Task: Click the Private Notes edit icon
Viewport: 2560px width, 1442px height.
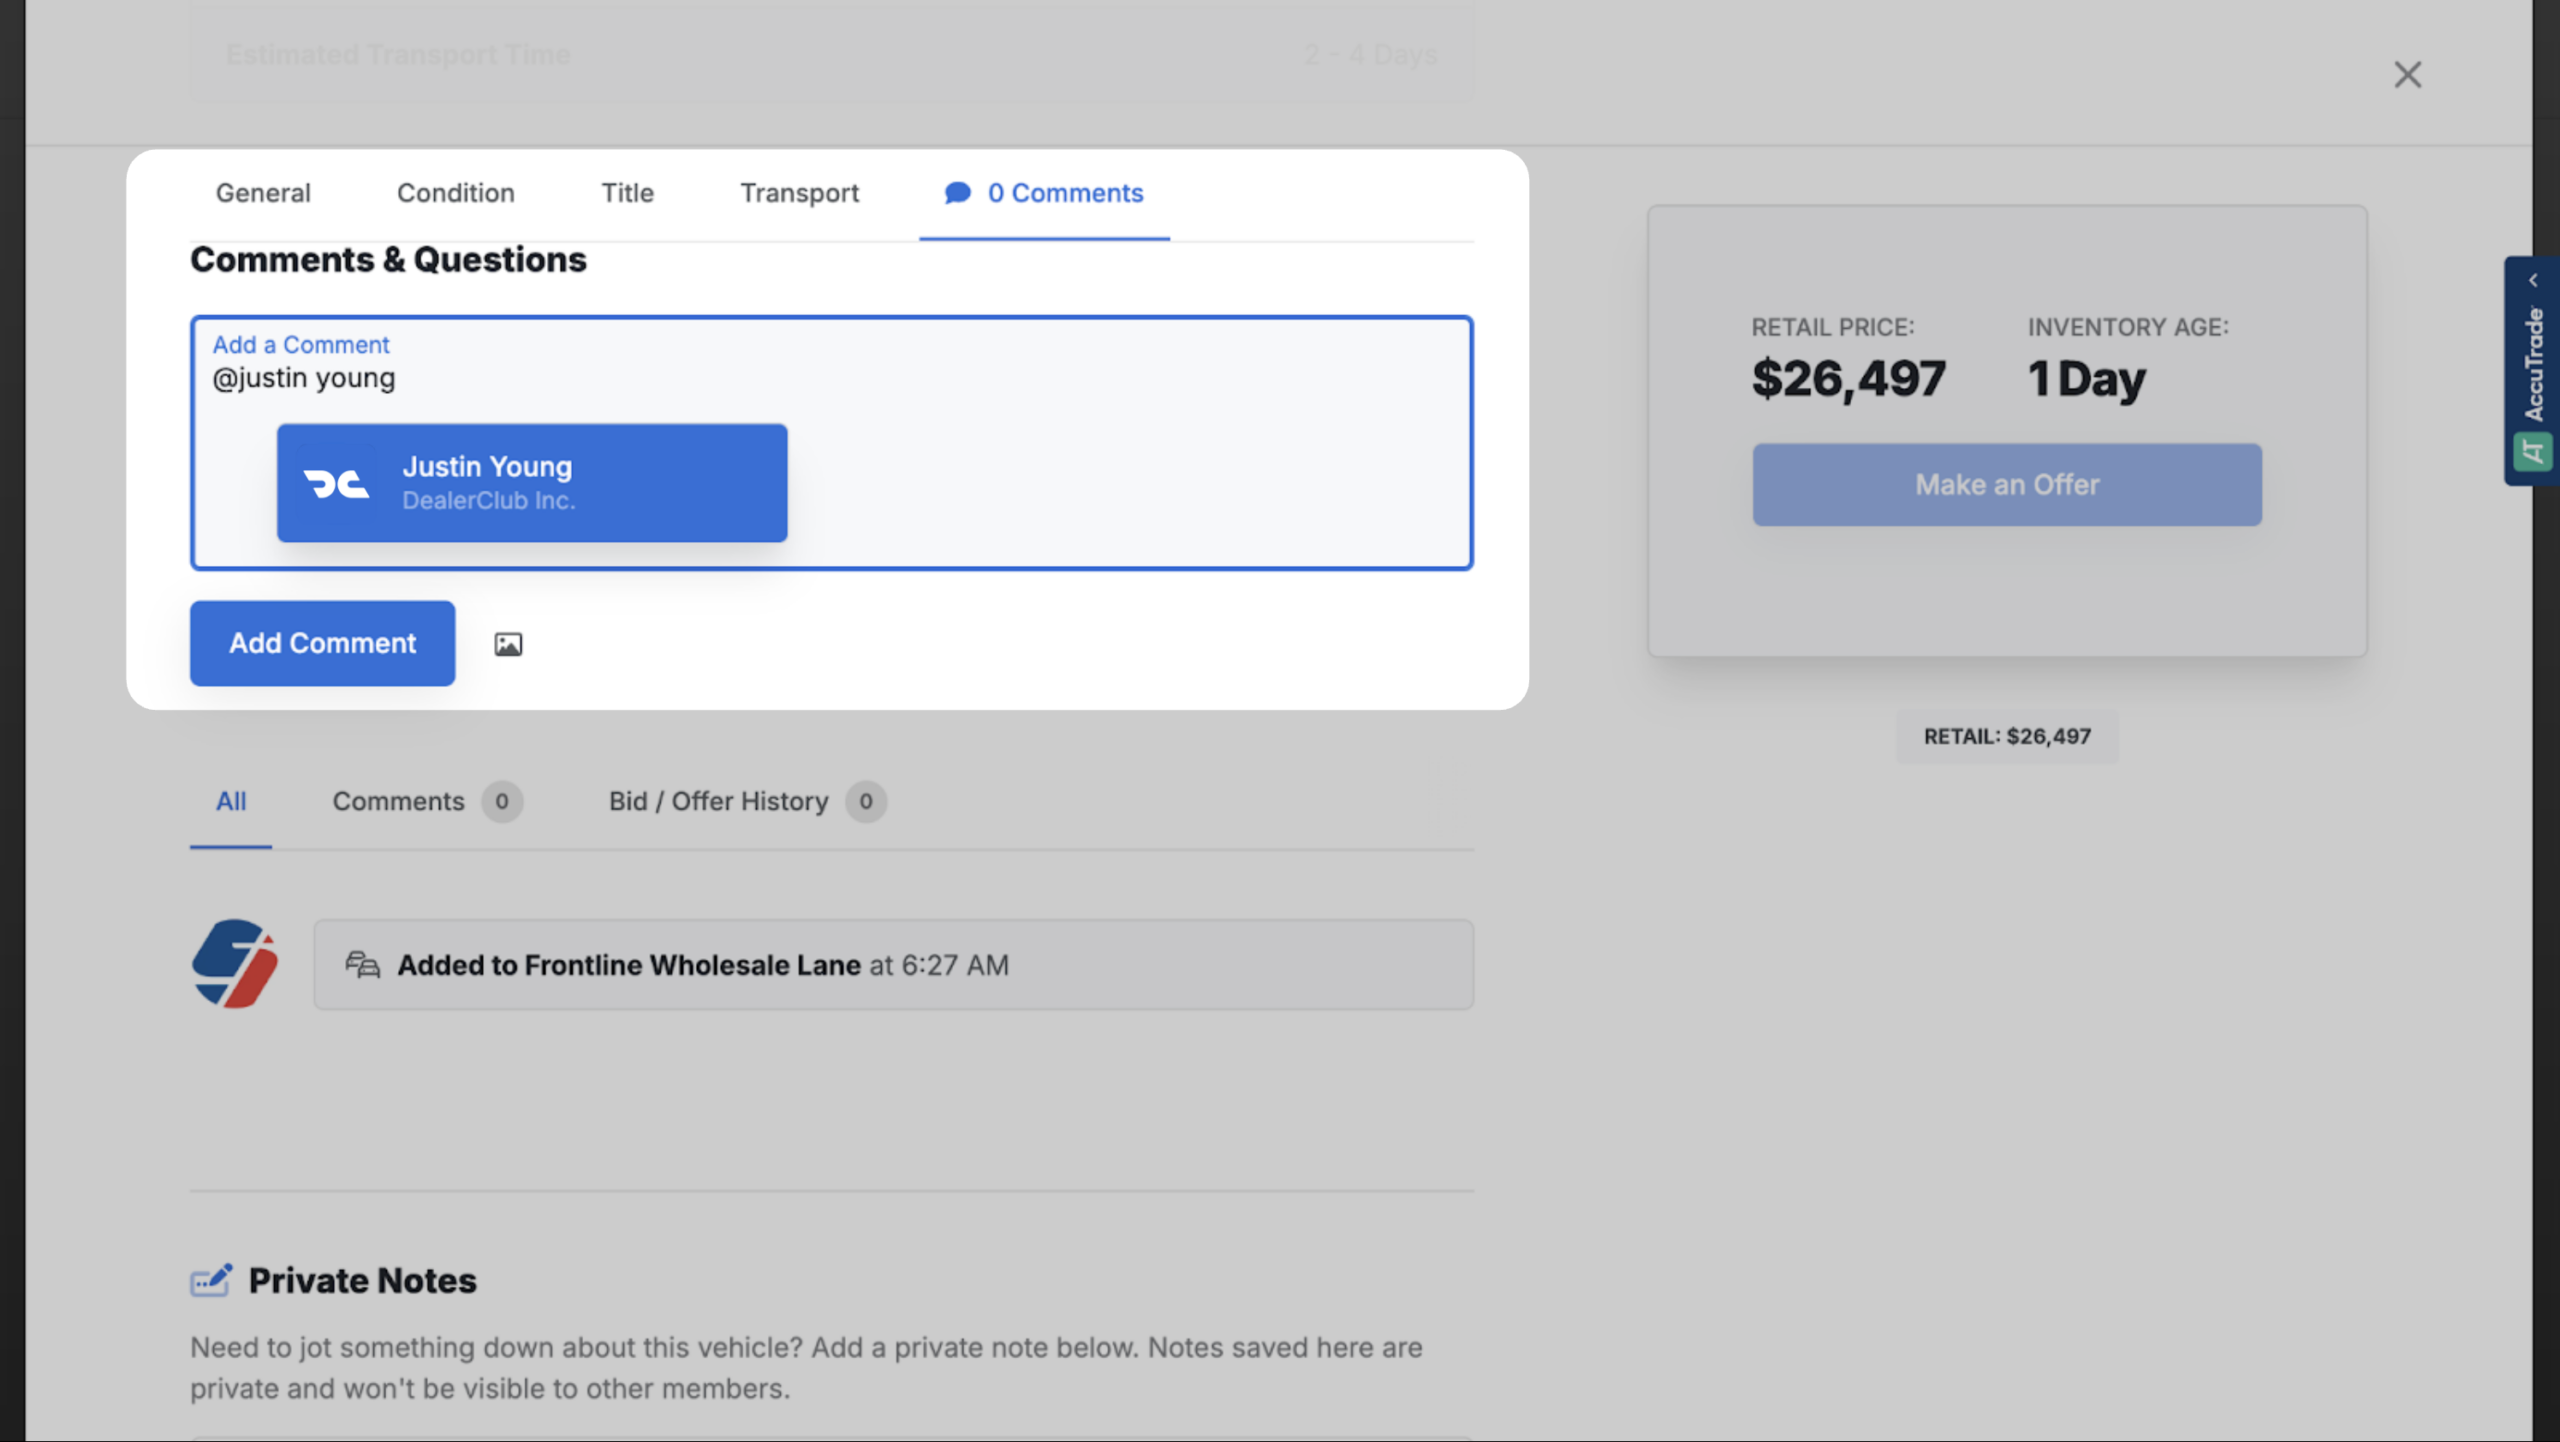Action: (x=211, y=1280)
